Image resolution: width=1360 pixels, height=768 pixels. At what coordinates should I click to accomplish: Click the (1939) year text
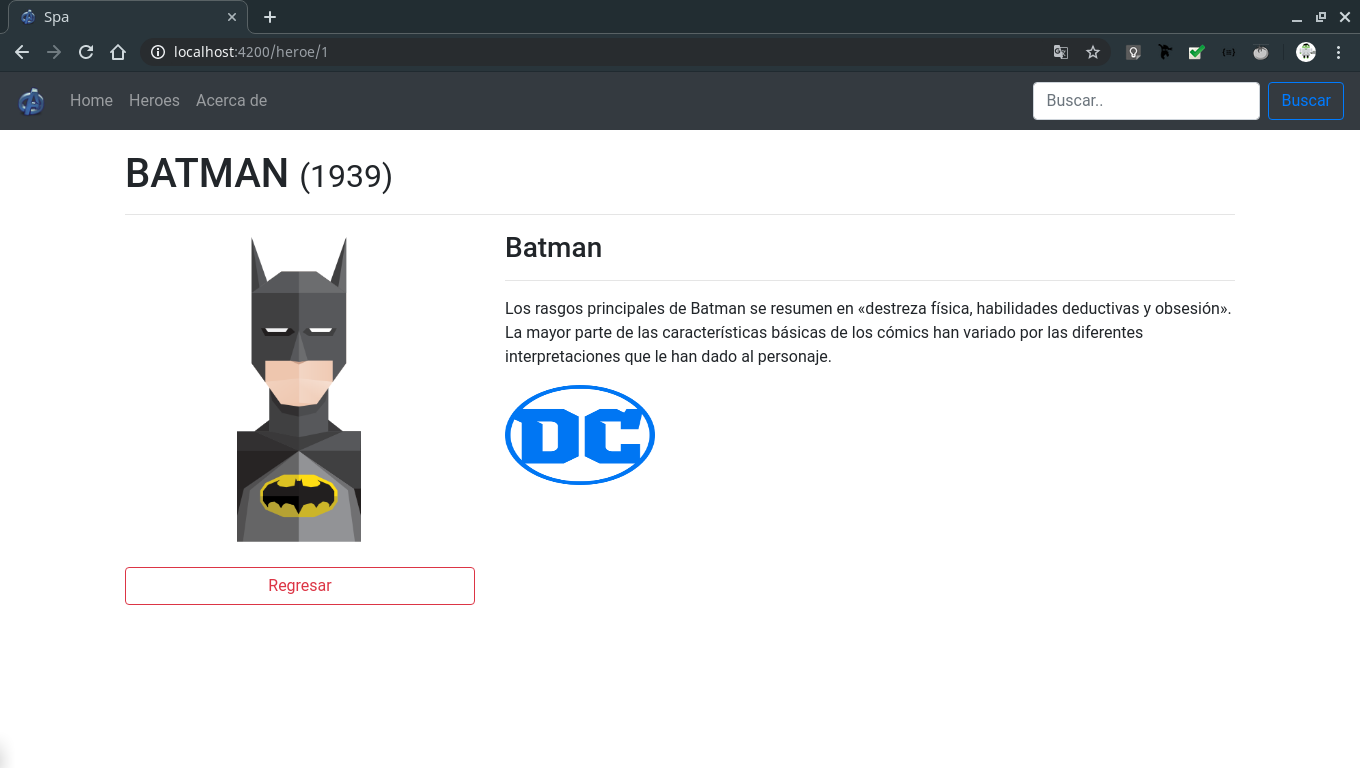click(346, 176)
